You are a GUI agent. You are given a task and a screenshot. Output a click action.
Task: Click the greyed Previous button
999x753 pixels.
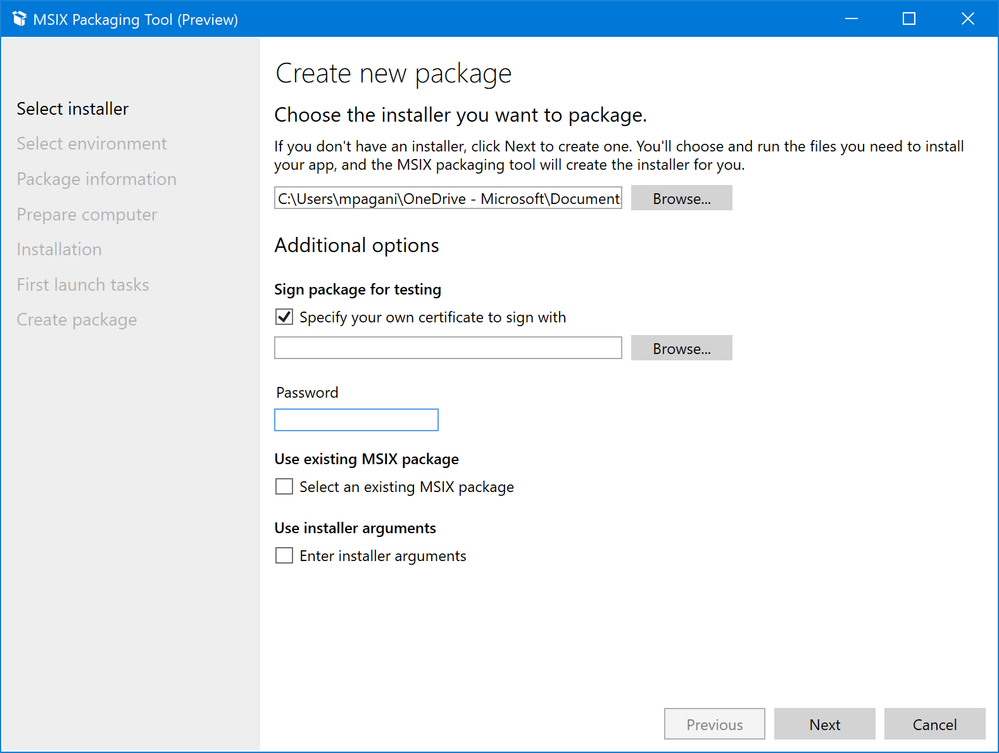pos(714,724)
